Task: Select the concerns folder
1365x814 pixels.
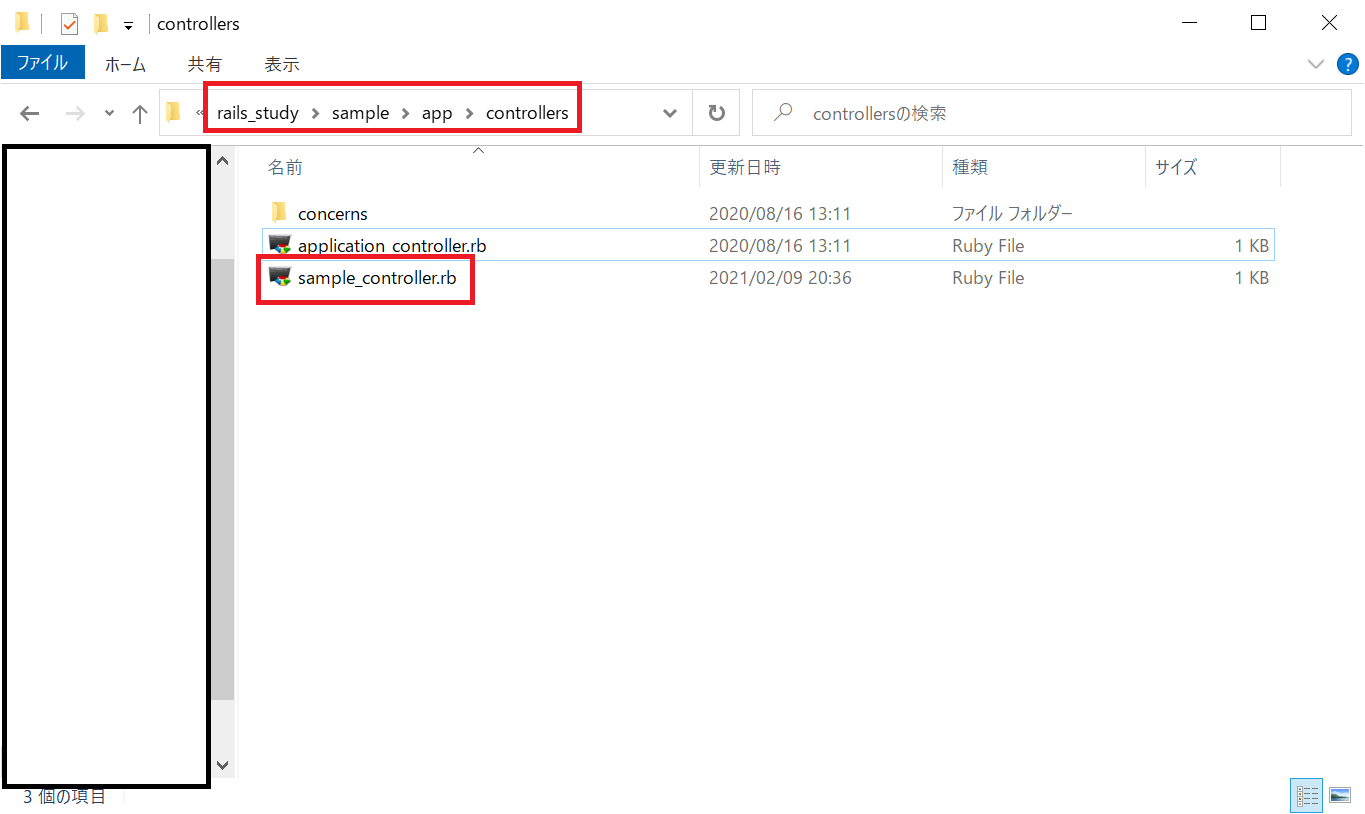Action: [x=333, y=213]
